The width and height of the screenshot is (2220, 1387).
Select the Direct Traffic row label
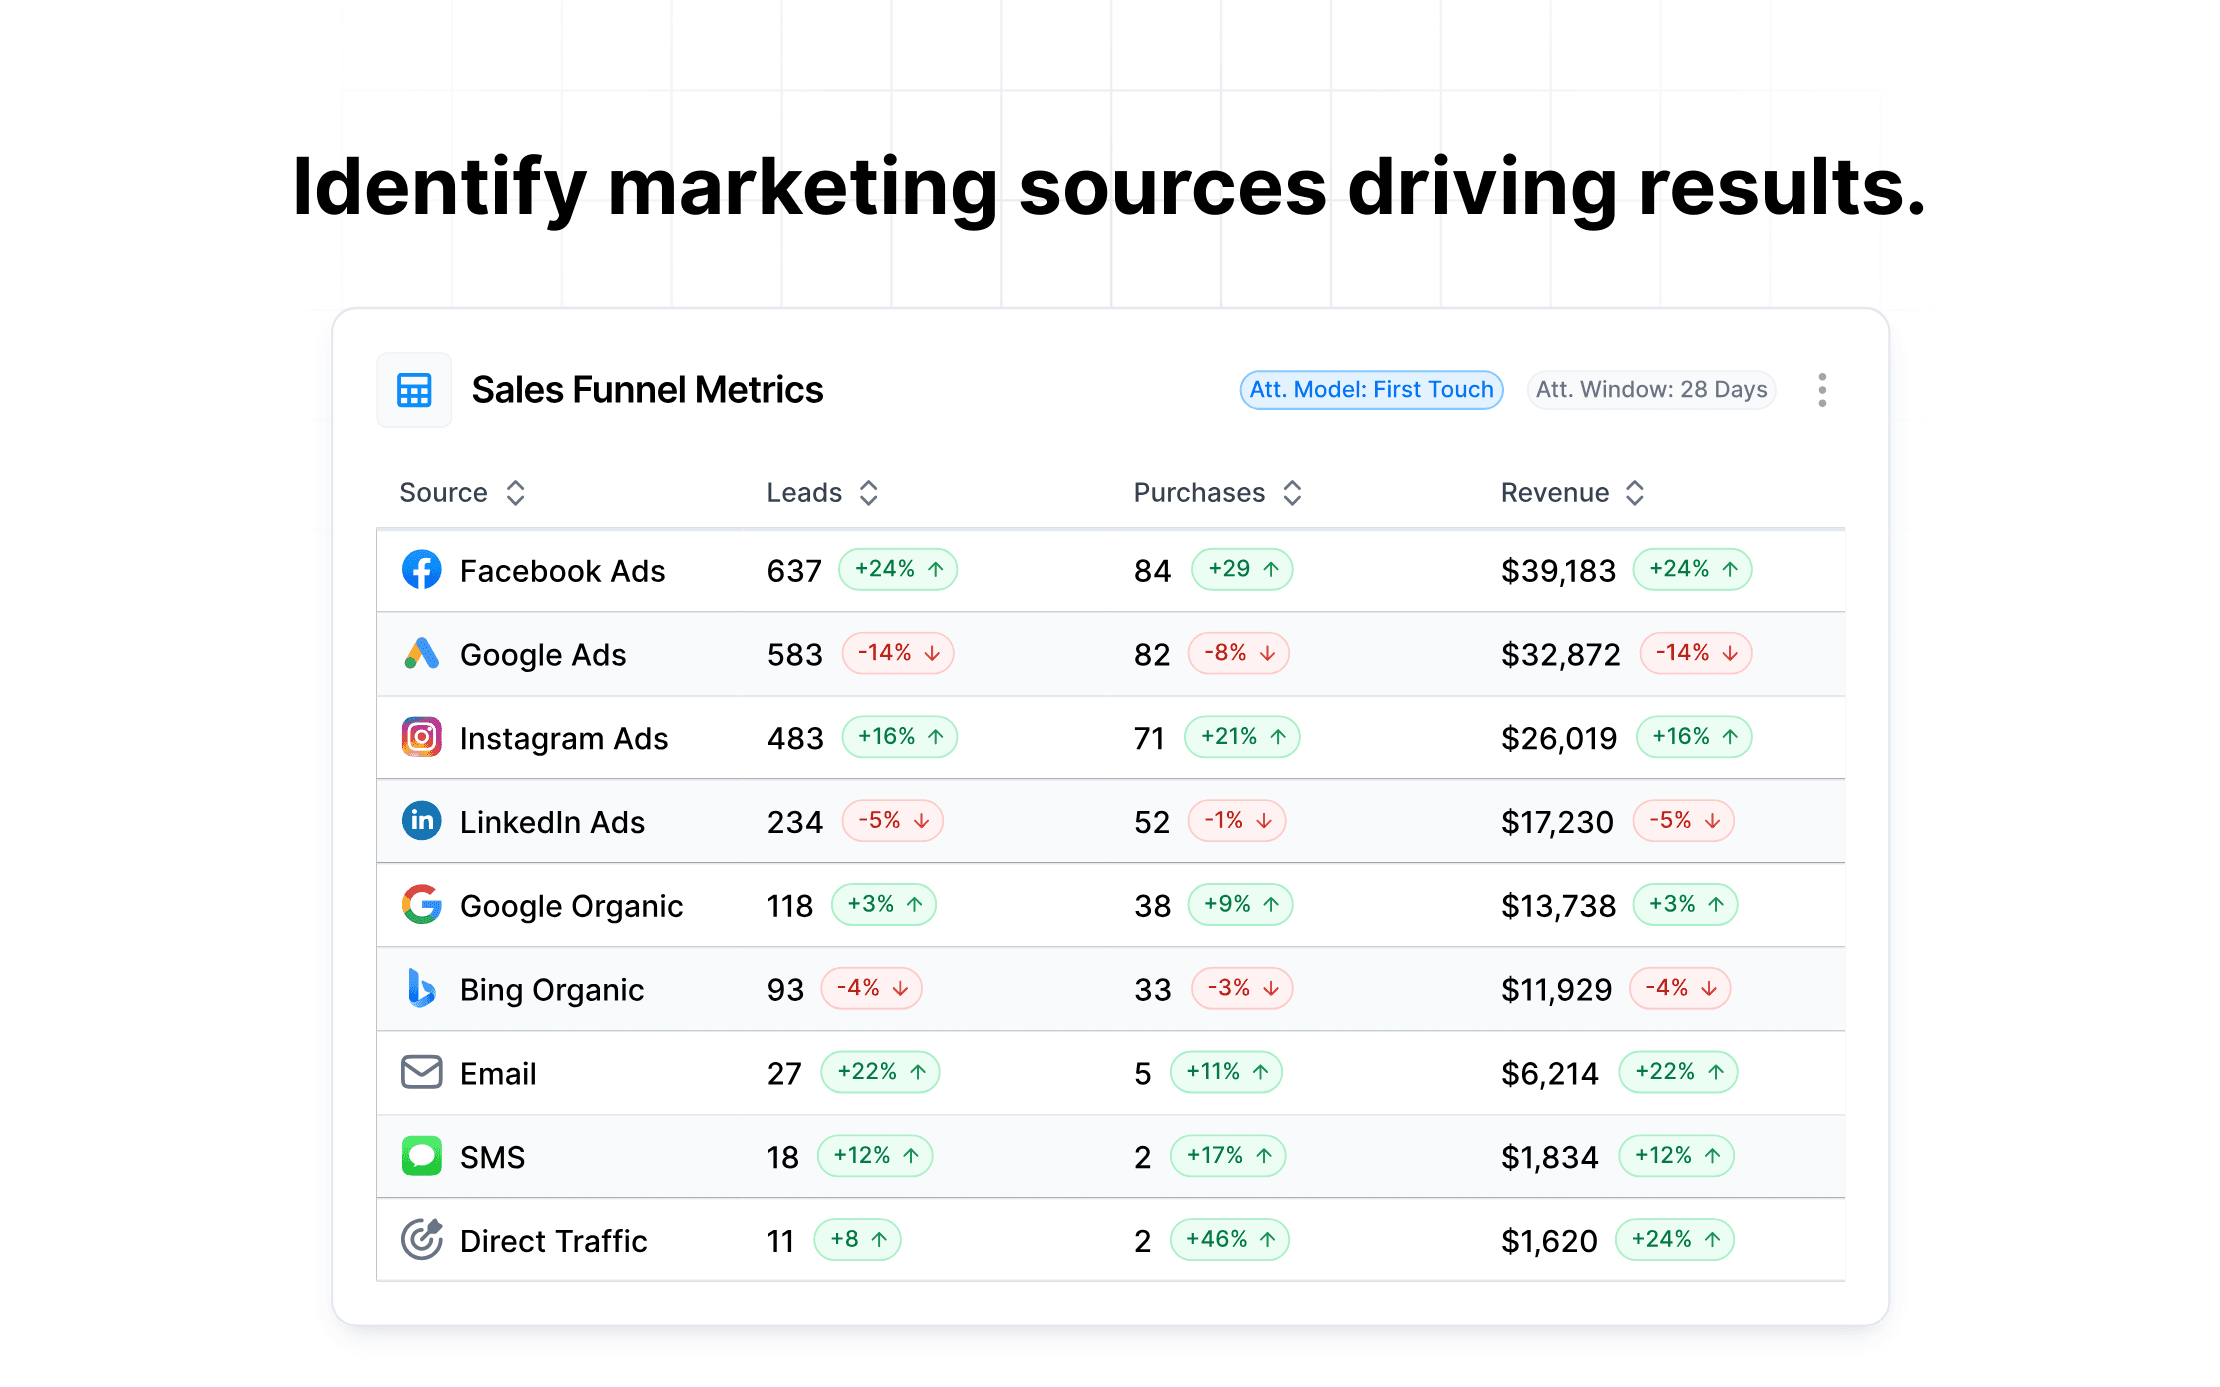[x=553, y=1241]
